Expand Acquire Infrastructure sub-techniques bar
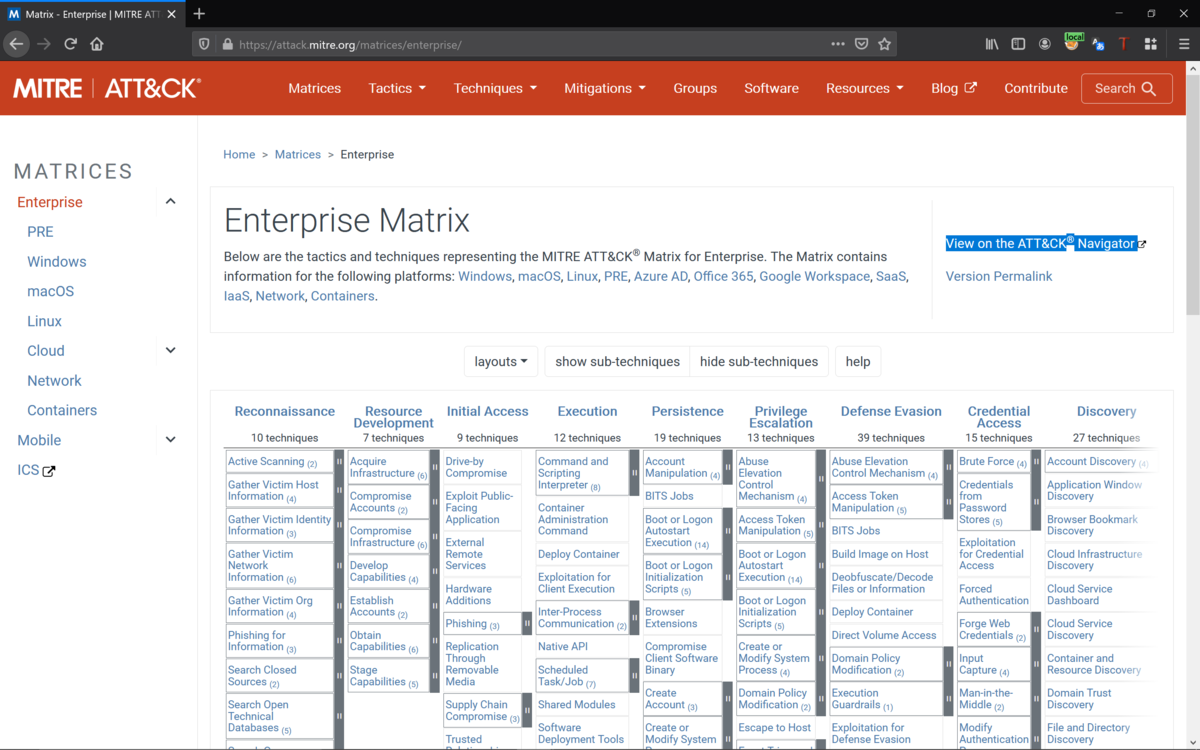Screen dimensions: 1200x750 click(x=434, y=468)
